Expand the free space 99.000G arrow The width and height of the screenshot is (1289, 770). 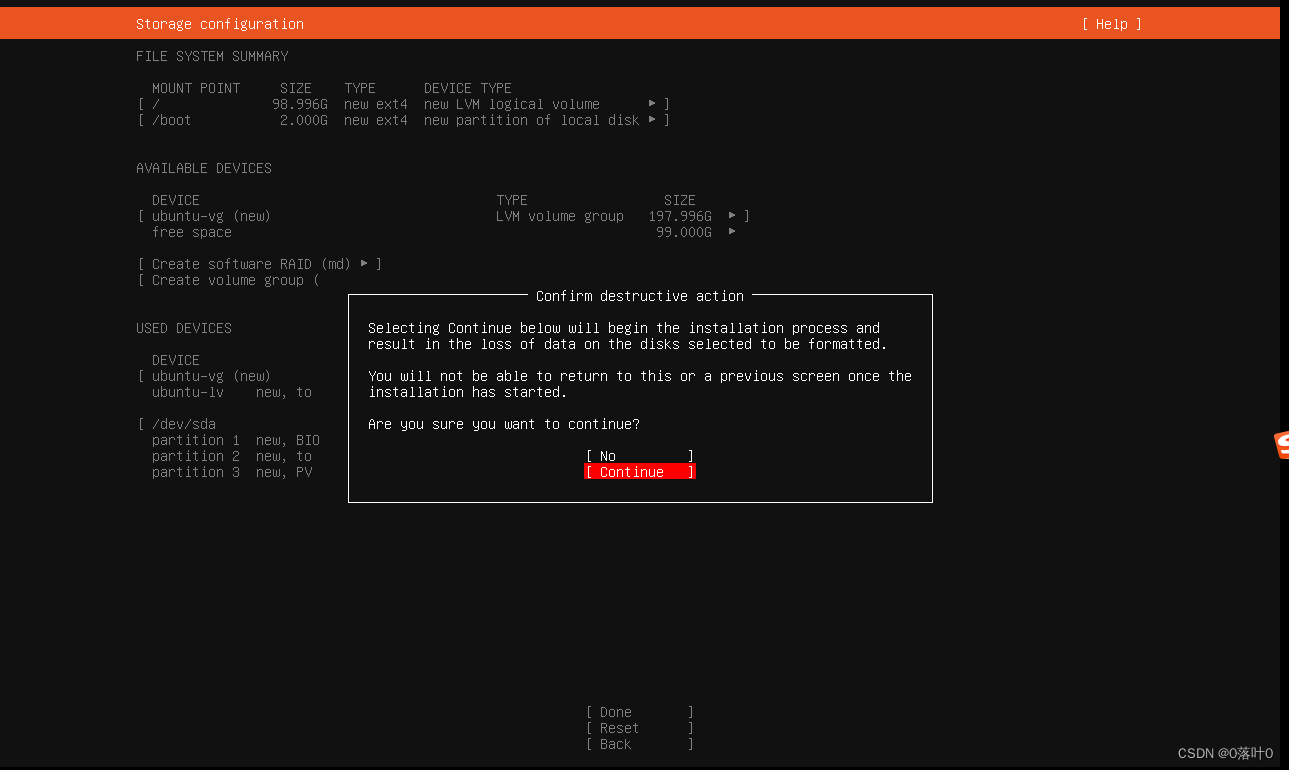[732, 232]
